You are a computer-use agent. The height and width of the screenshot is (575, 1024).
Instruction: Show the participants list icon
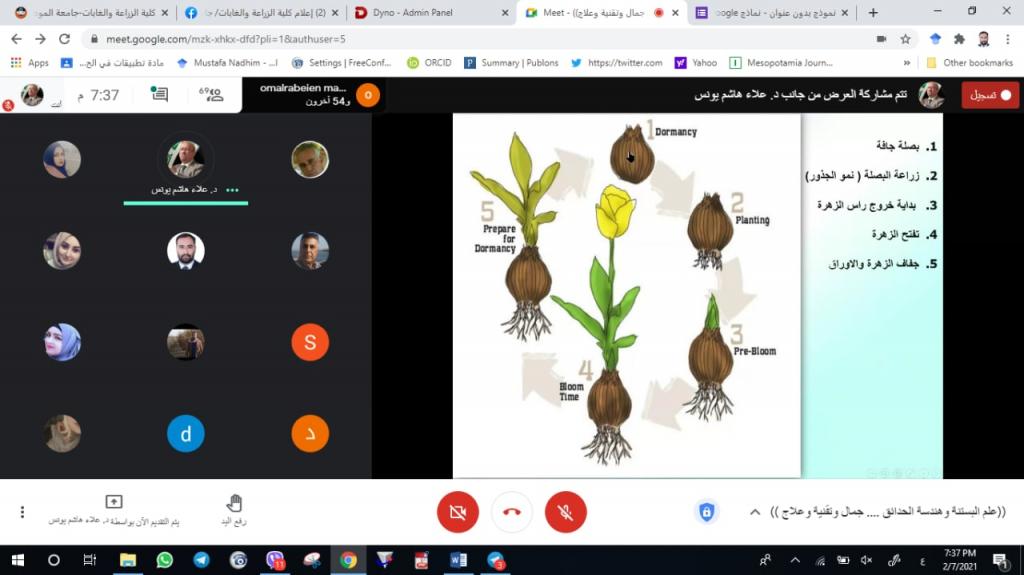[213, 95]
